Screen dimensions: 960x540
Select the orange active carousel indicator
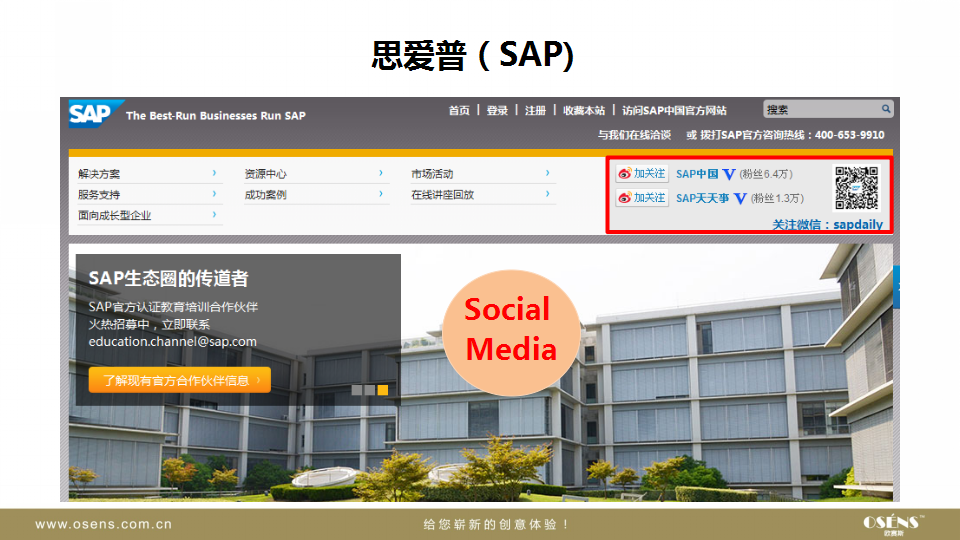click(x=383, y=390)
